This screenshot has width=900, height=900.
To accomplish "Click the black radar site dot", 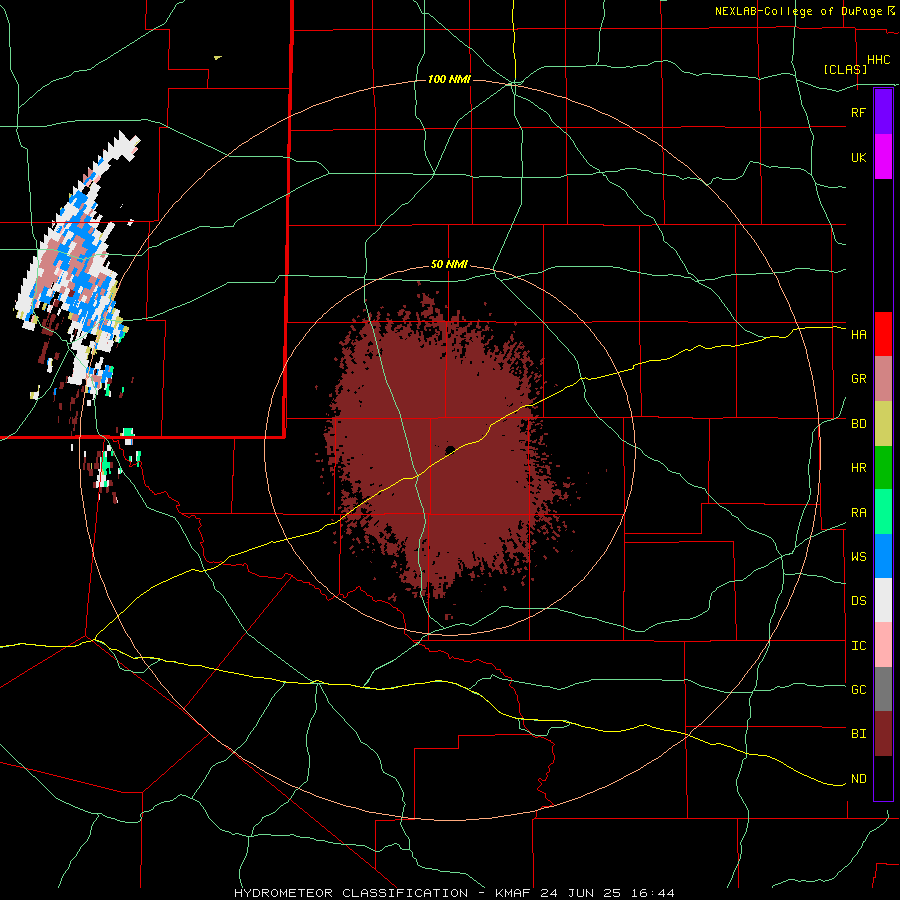I will (450, 449).
